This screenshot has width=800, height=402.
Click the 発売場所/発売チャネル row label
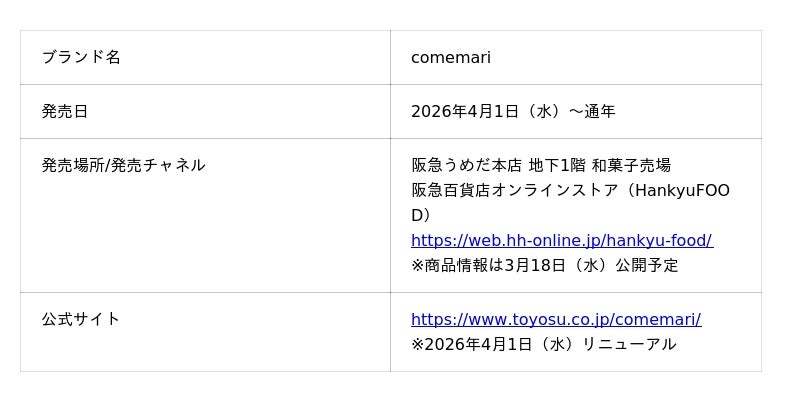(x=123, y=165)
